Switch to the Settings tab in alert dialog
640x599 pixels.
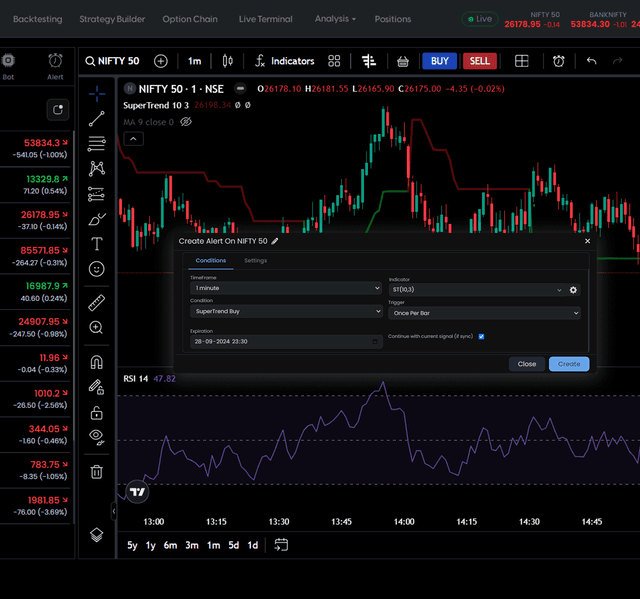tap(255, 260)
